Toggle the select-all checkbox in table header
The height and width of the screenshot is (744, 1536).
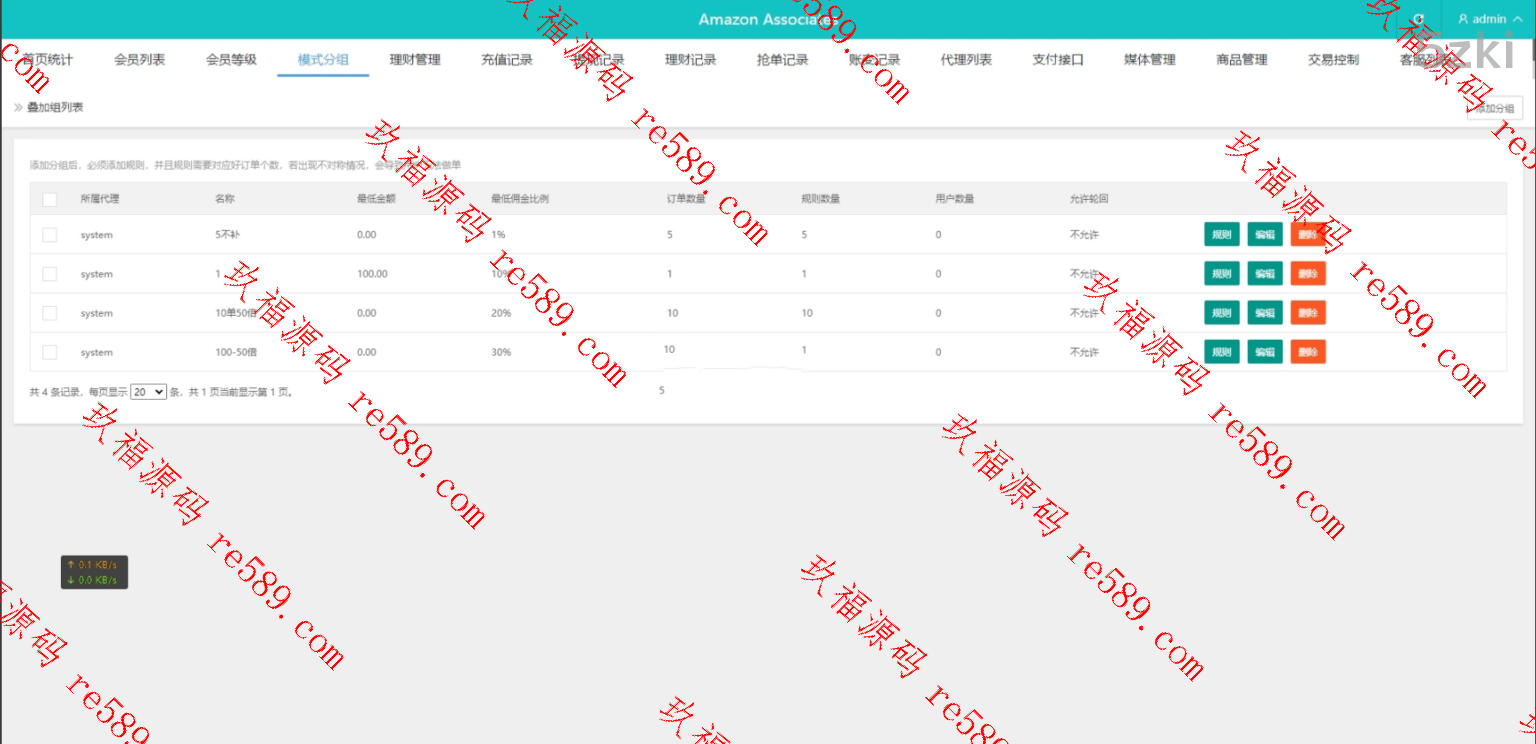click(49, 199)
